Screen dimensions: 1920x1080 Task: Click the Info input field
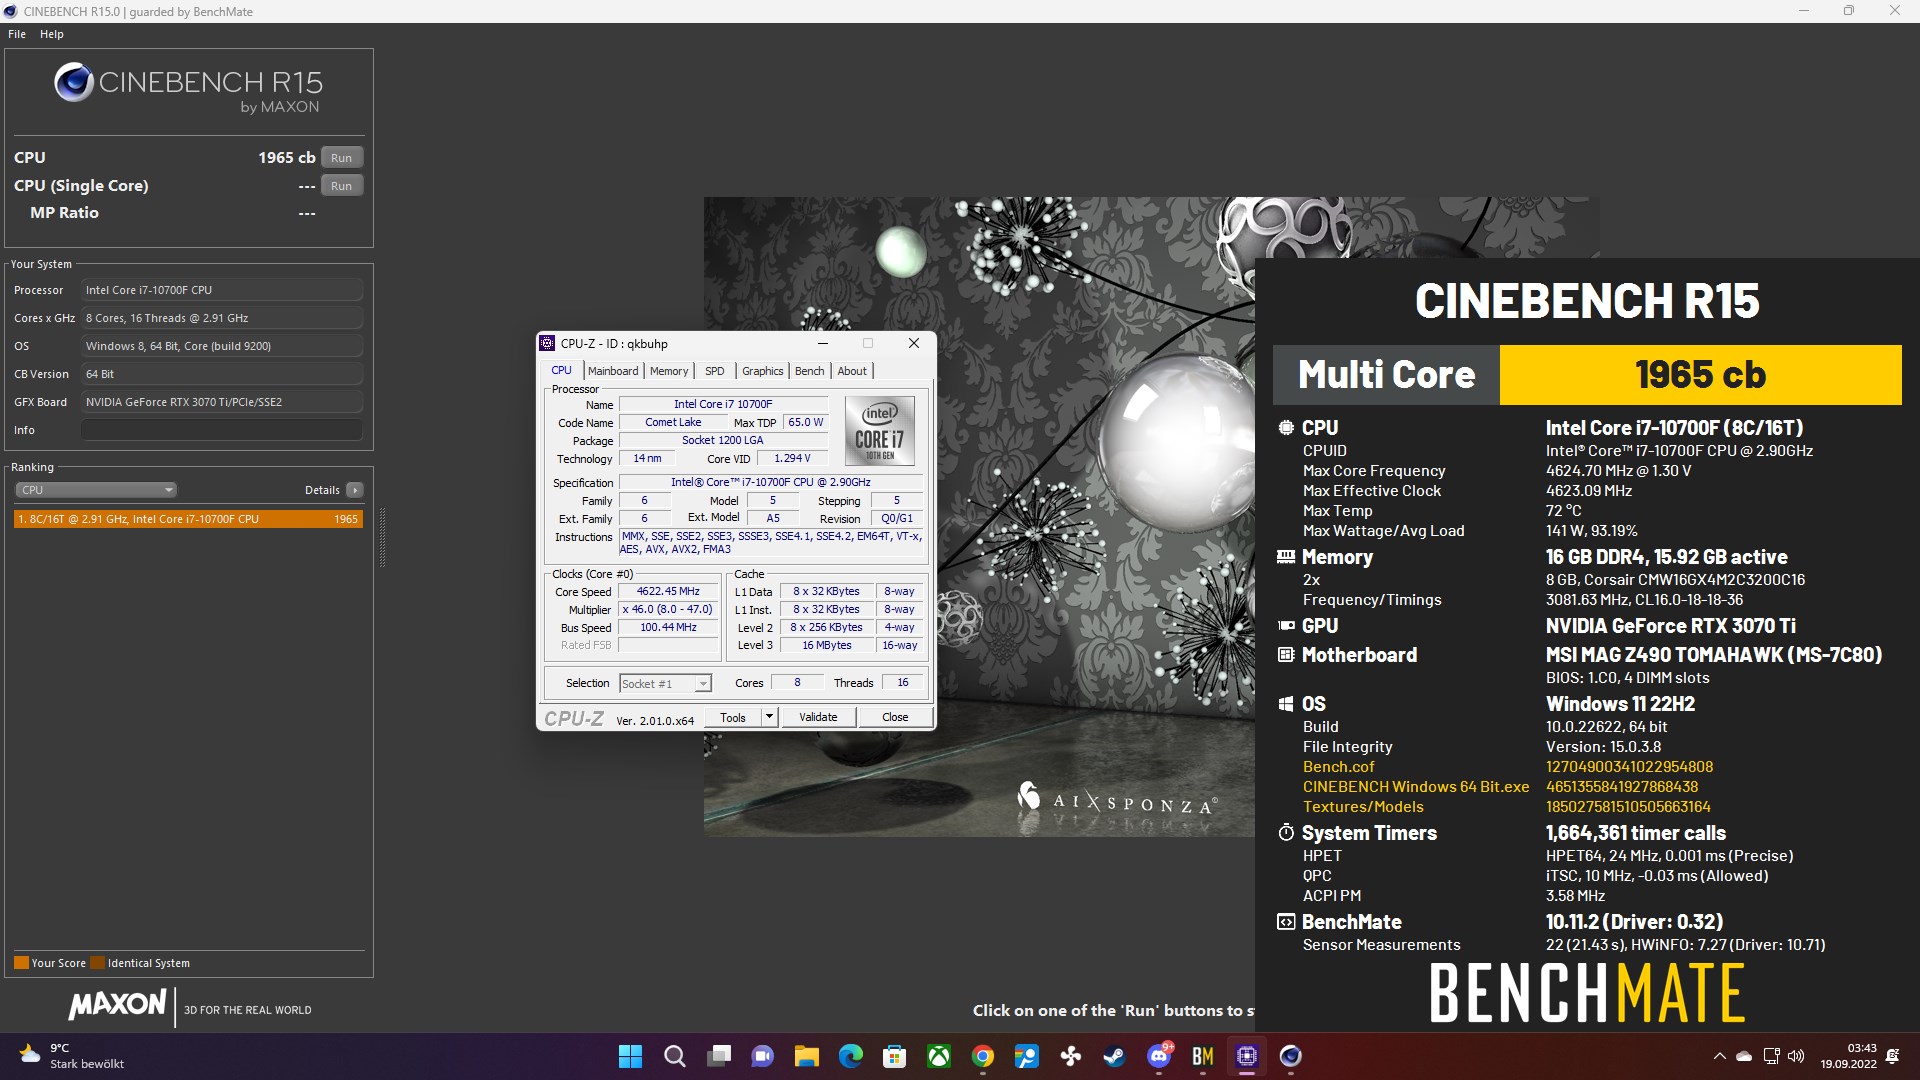(221, 430)
